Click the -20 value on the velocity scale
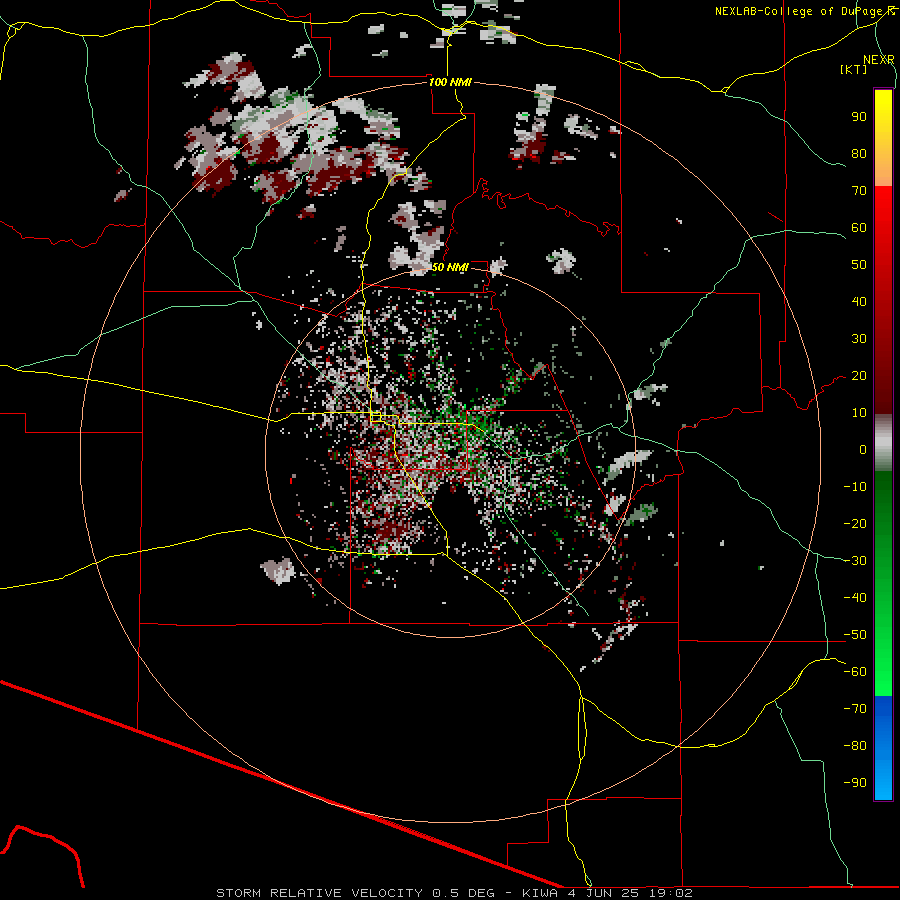The image size is (900, 900). tap(855, 523)
